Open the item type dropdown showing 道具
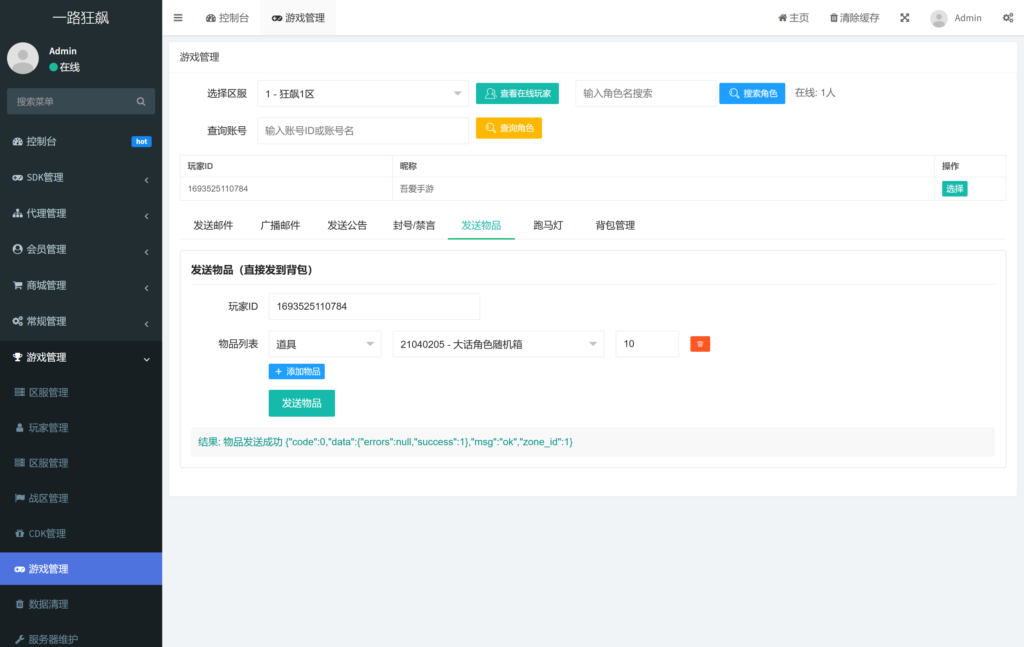1024x647 pixels. [x=325, y=344]
